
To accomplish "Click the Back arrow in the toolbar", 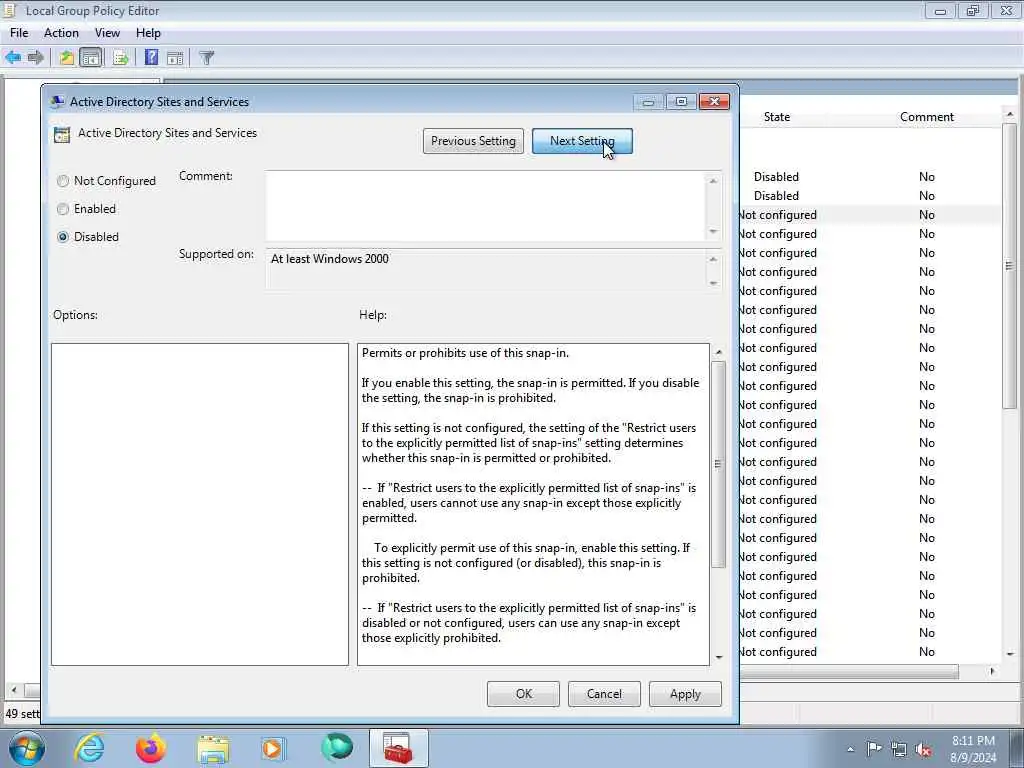I will (13, 57).
